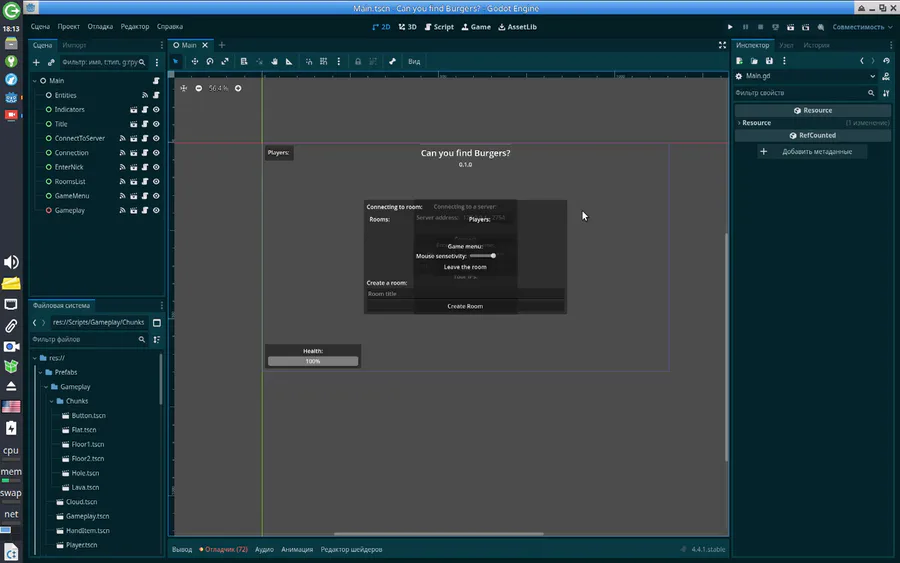Collapse the Main root node
Screen dimensions: 900x563
[x=35, y=81]
